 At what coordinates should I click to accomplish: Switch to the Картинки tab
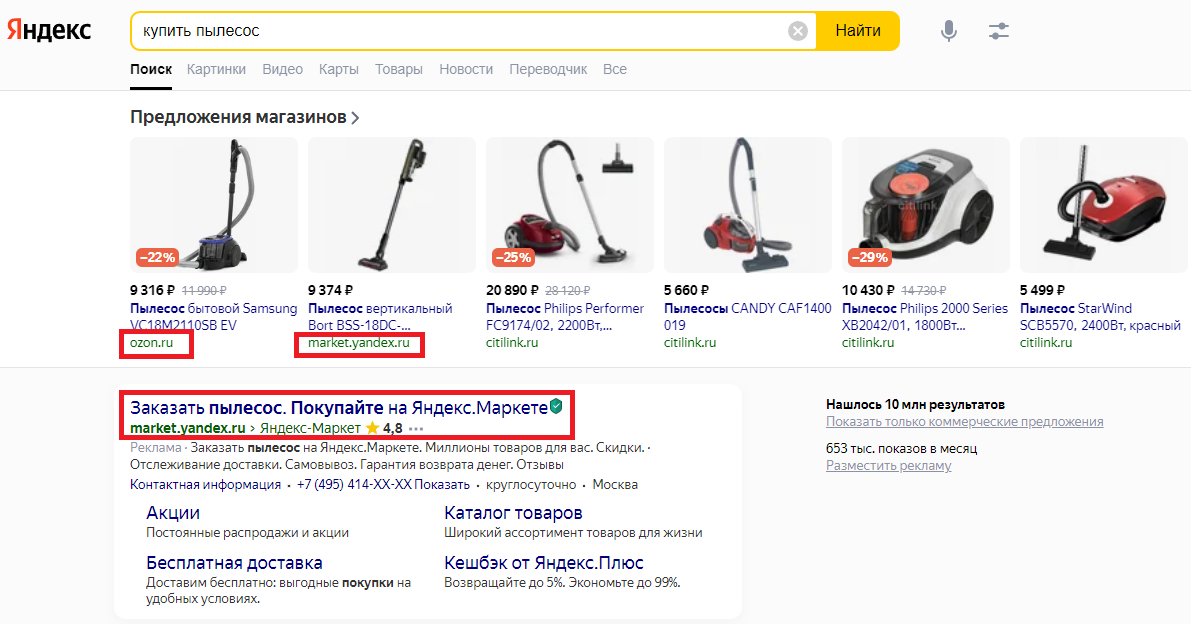pos(216,69)
